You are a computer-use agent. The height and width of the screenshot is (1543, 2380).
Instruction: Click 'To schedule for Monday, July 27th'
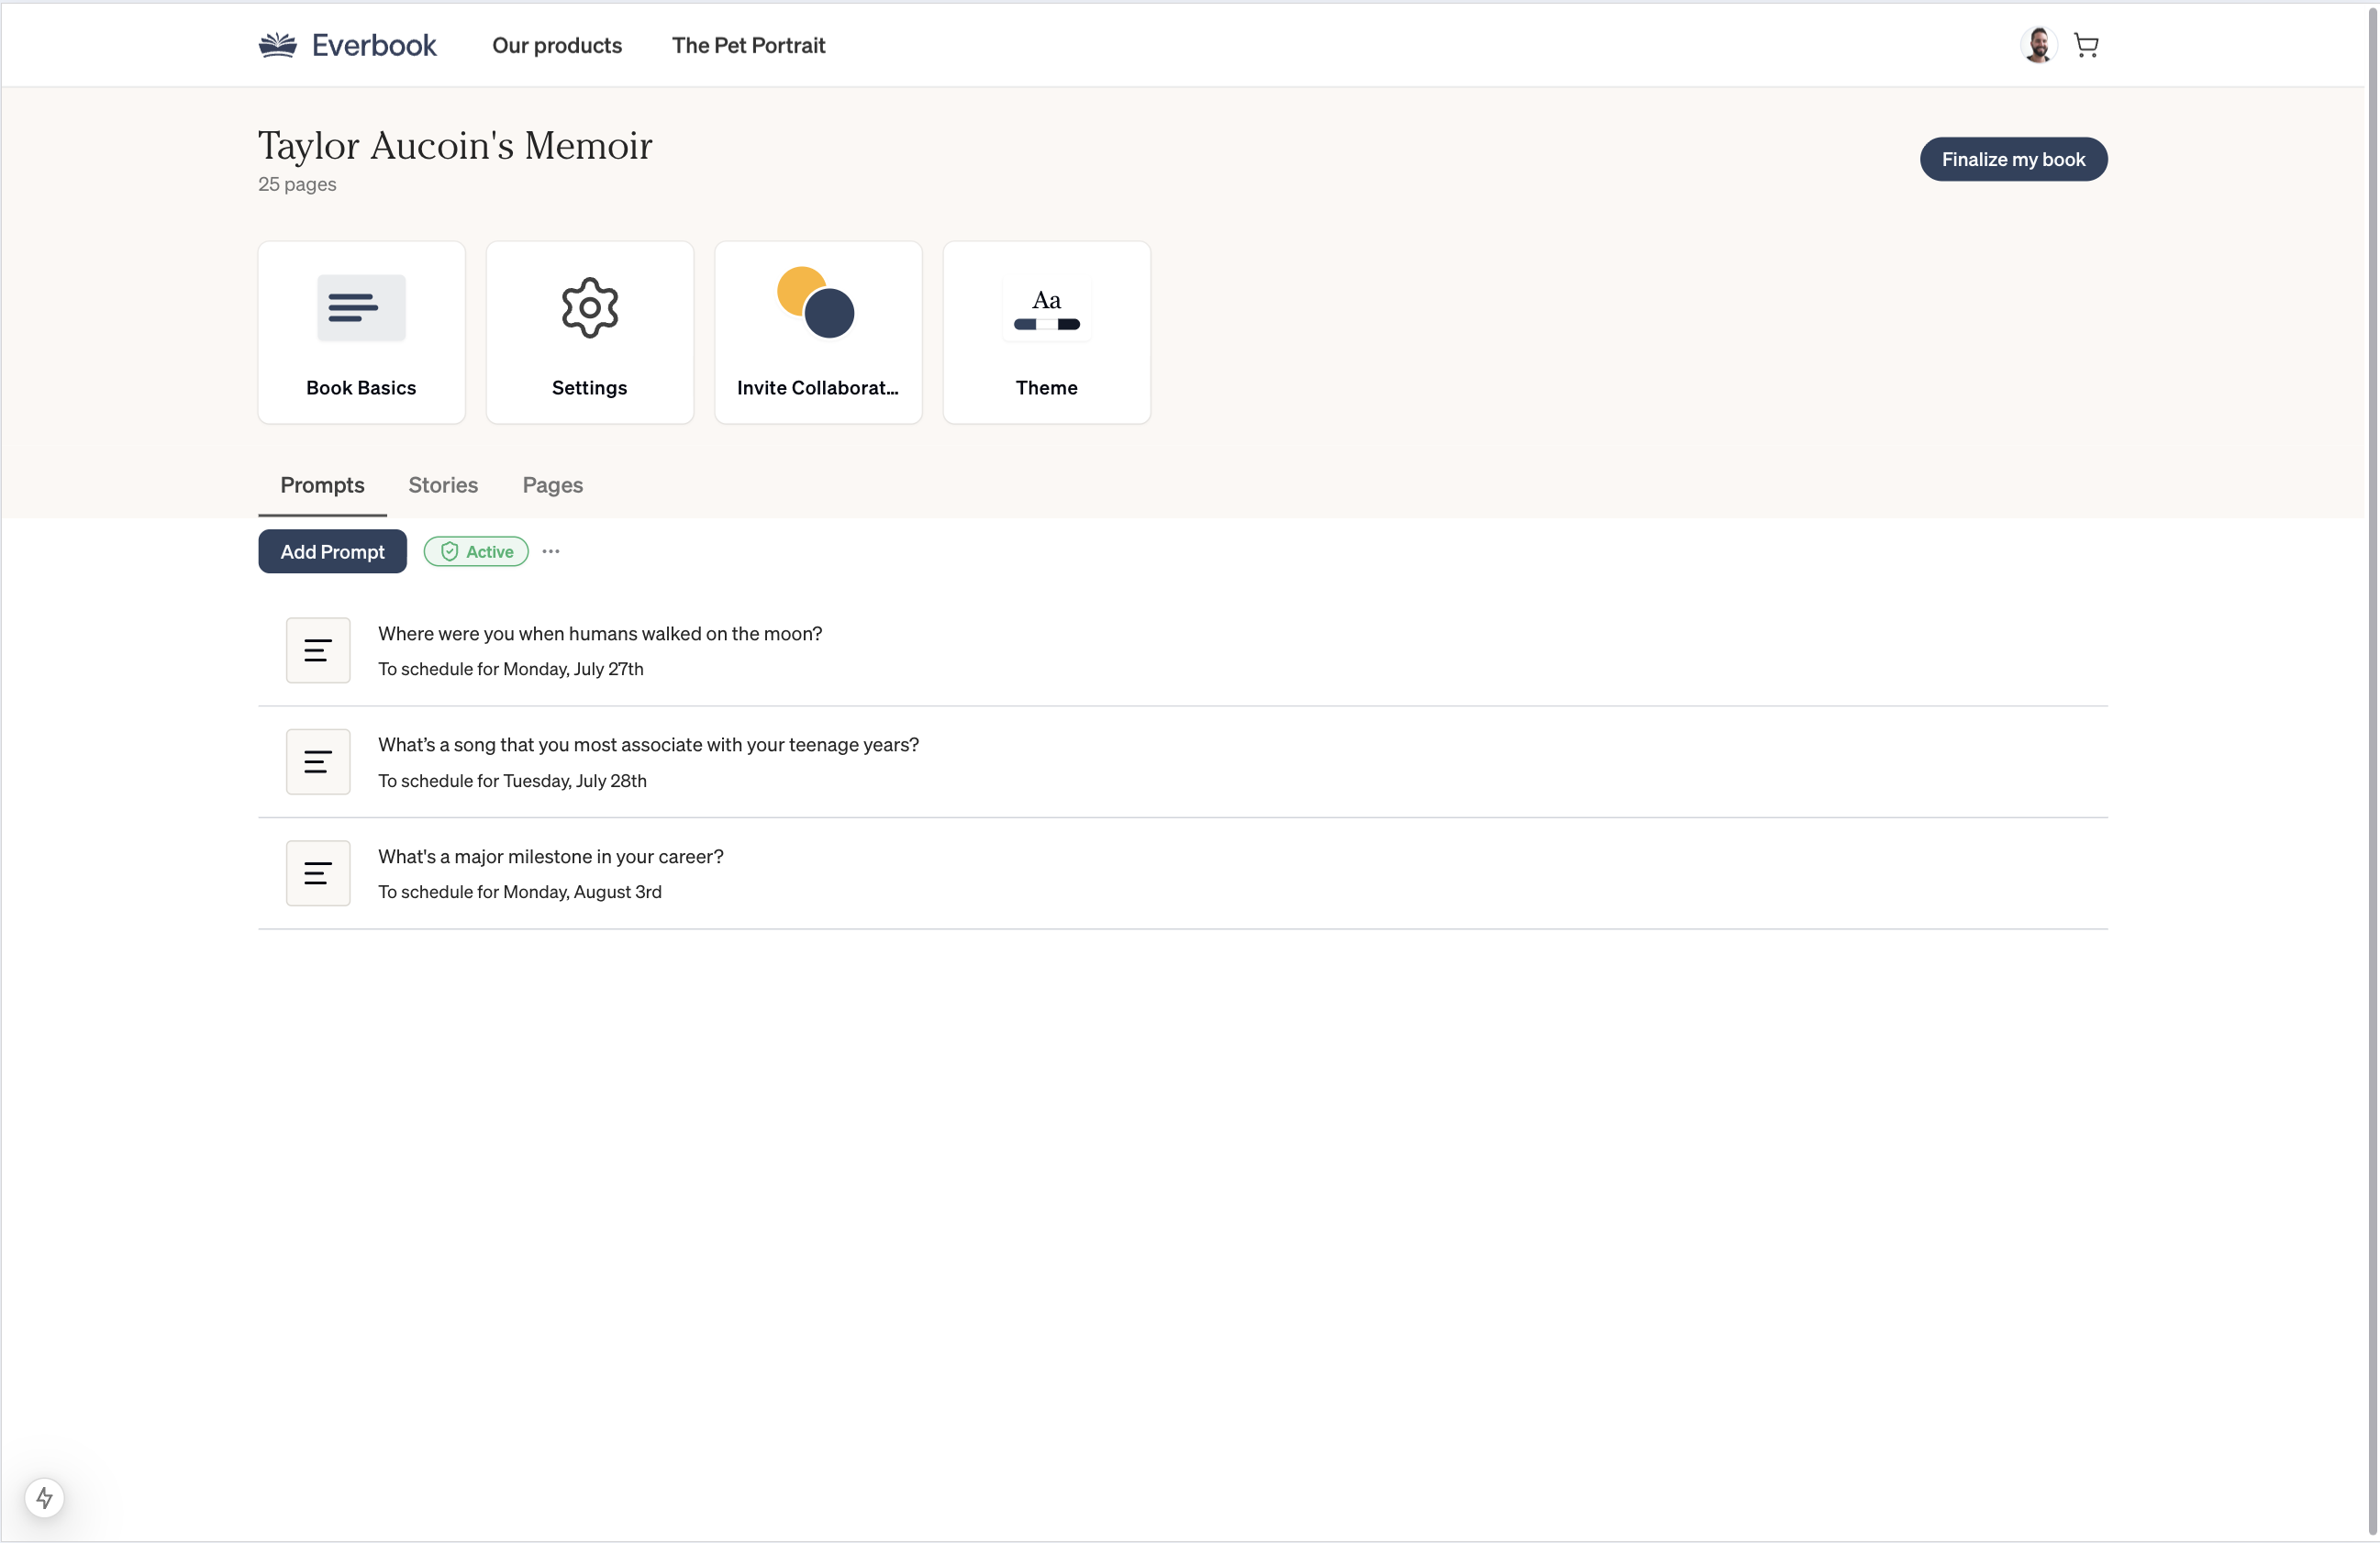click(511, 669)
